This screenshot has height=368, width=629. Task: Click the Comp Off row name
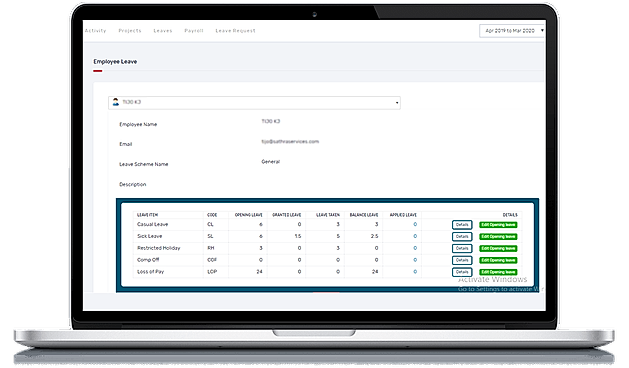pyautogui.click(x=148, y=260)
